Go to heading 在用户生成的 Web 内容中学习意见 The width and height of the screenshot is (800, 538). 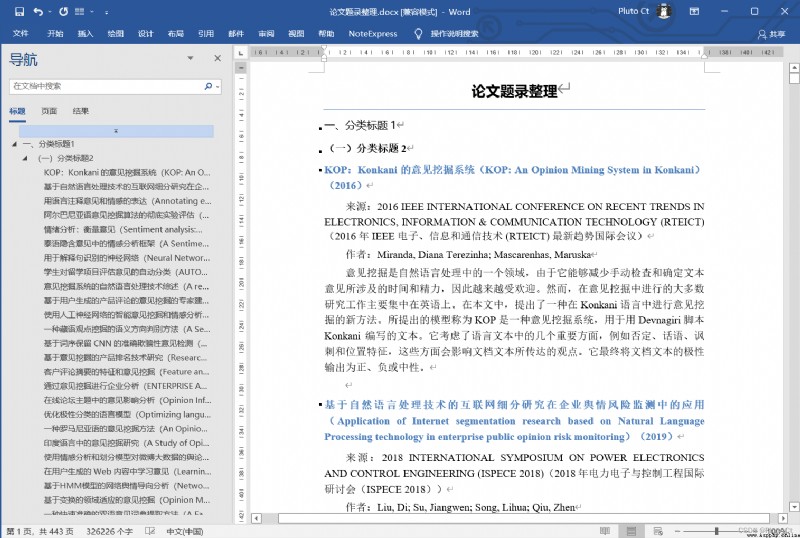[x=127, y=472]
